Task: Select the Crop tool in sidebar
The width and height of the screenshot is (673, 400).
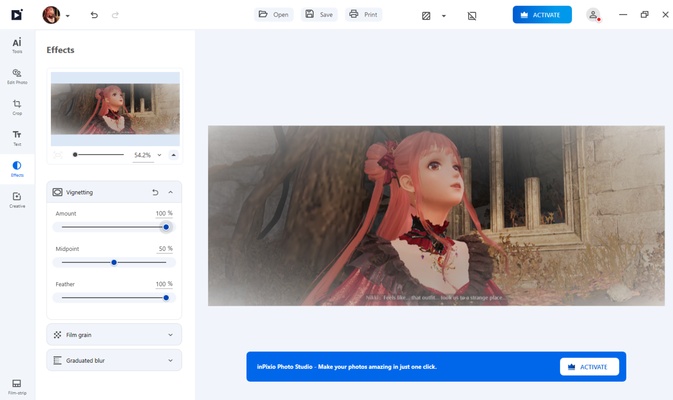Action: pyautogui.click(x=17, y=107)
